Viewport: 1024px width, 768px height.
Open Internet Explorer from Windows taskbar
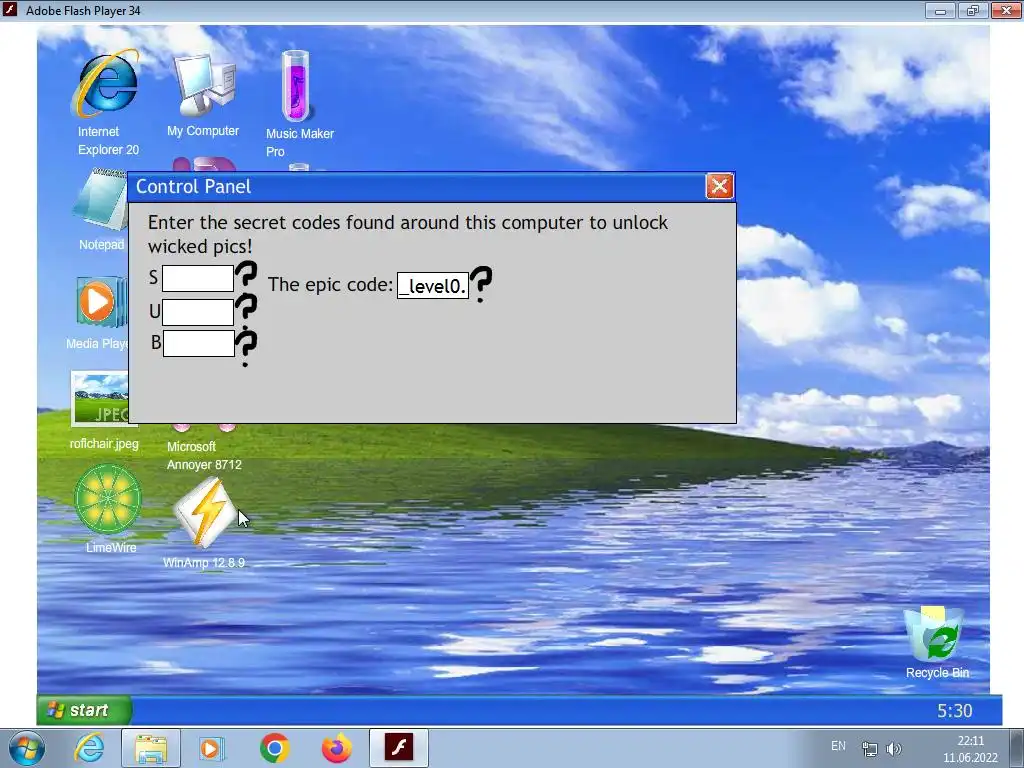(89, 748)
